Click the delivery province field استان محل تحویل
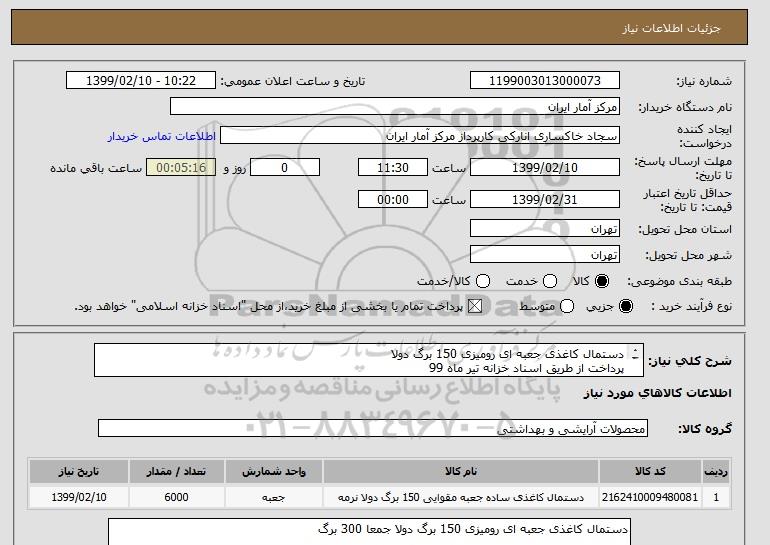The height and width of the screenshot is (545, 770). (545, 229)
